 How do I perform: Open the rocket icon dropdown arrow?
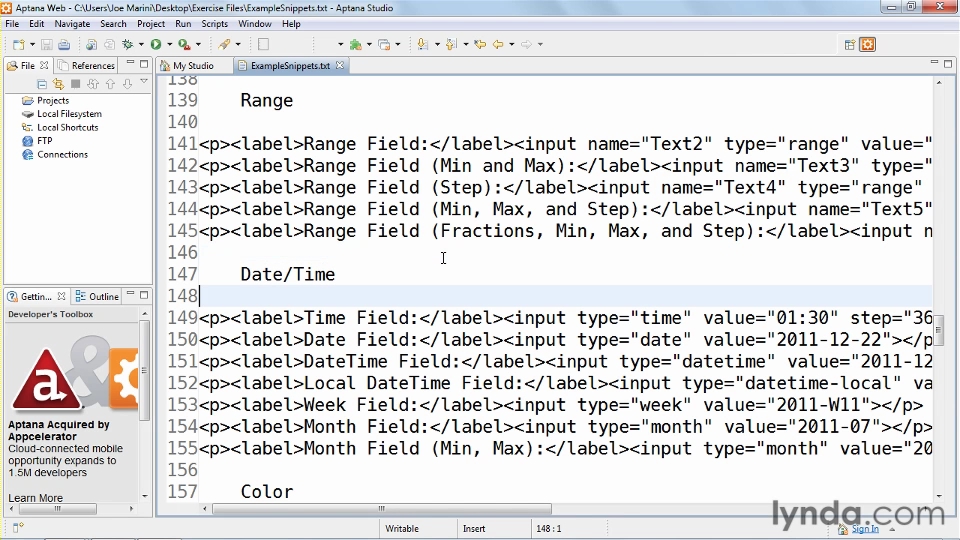click(x=238, y=44)
